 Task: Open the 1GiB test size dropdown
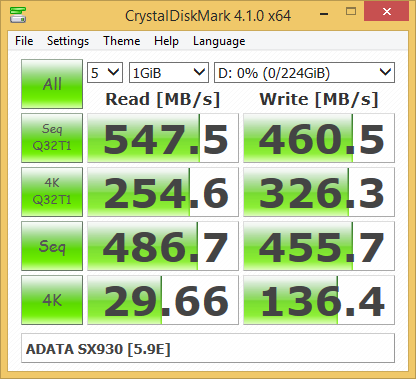click(x=169, y=72)
